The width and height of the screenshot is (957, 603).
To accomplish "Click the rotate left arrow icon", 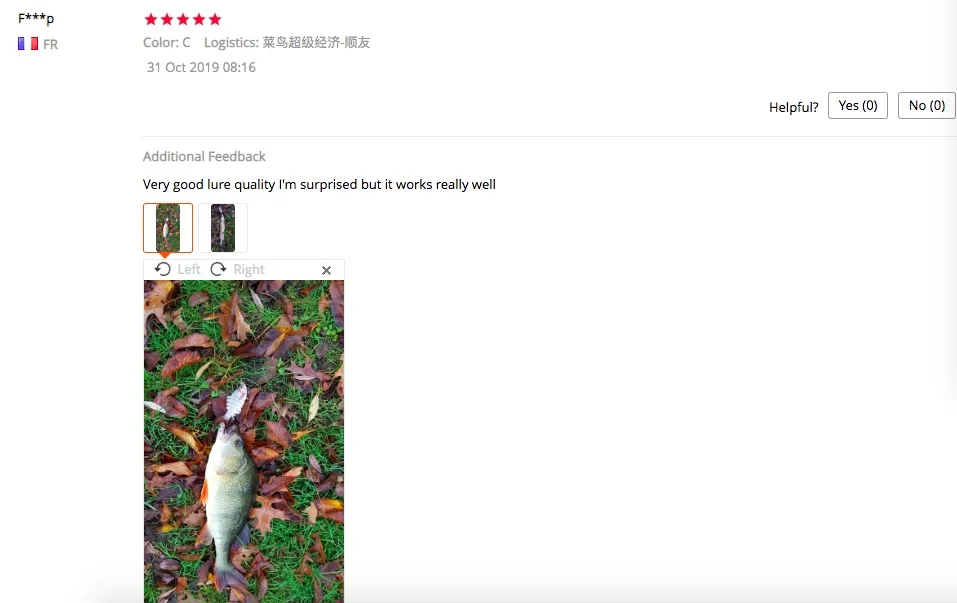I will (162, 269).
